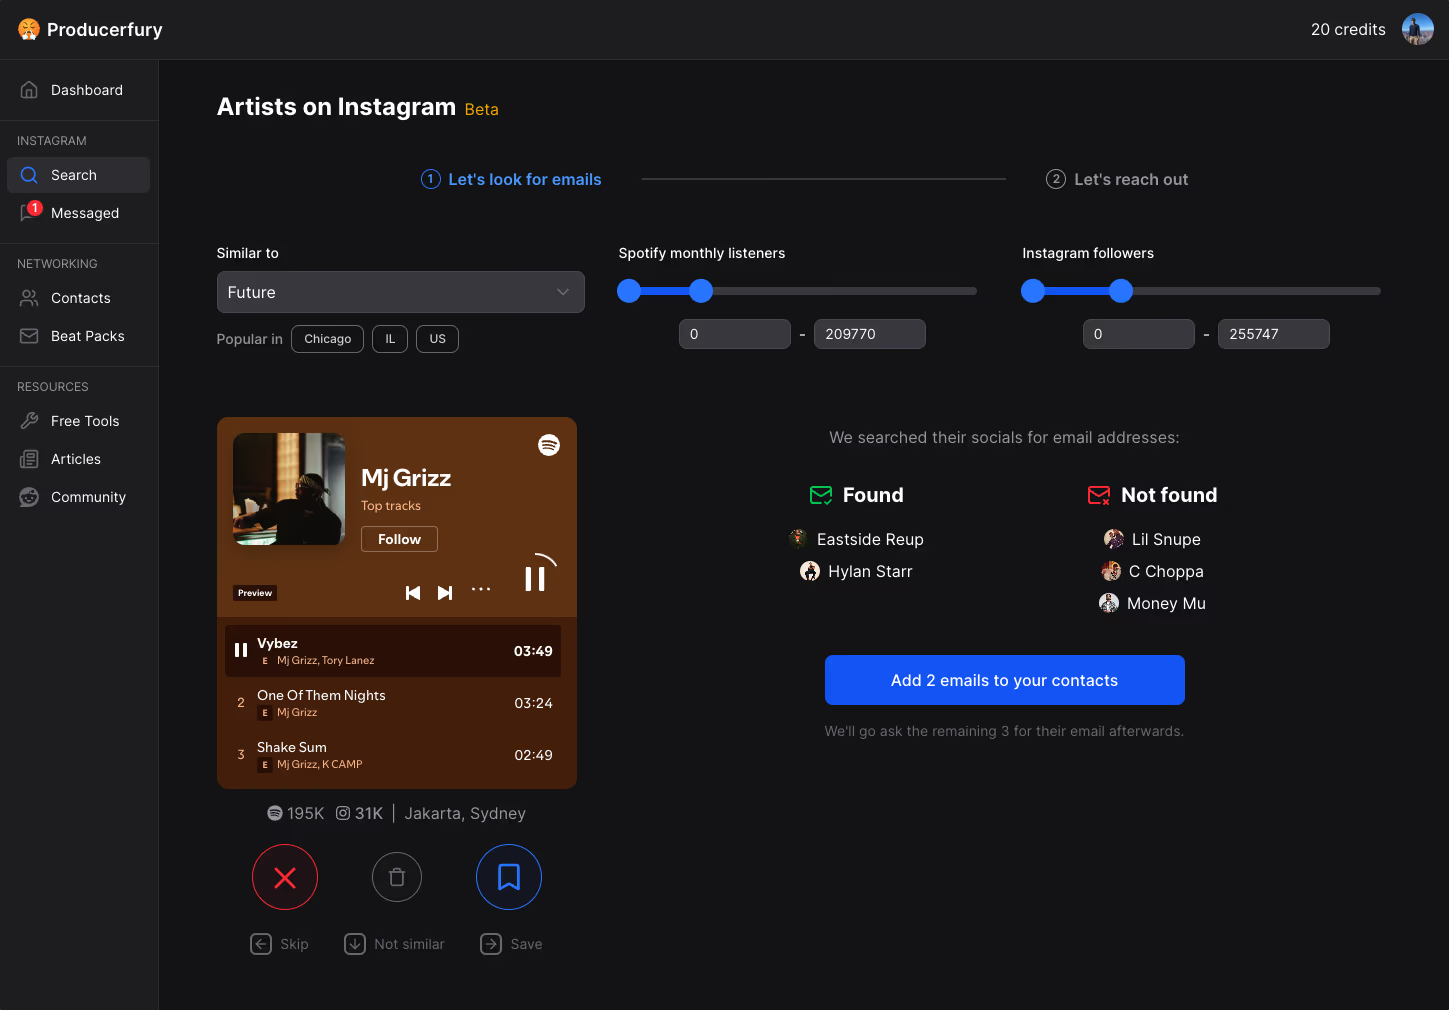Skip to the next track

click(445, 593)
